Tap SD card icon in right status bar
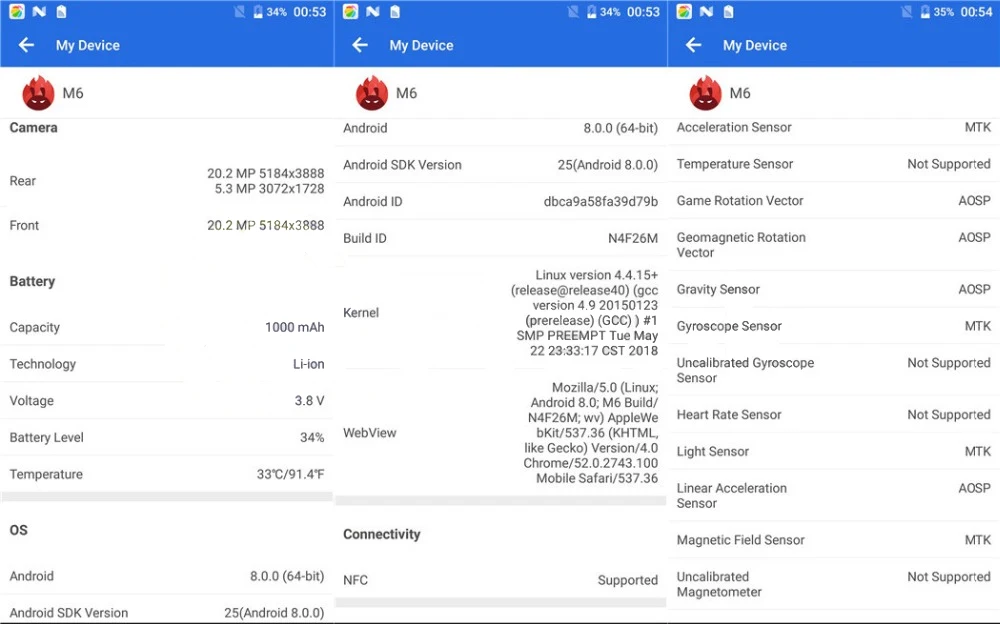 click(x=728, y=11)
